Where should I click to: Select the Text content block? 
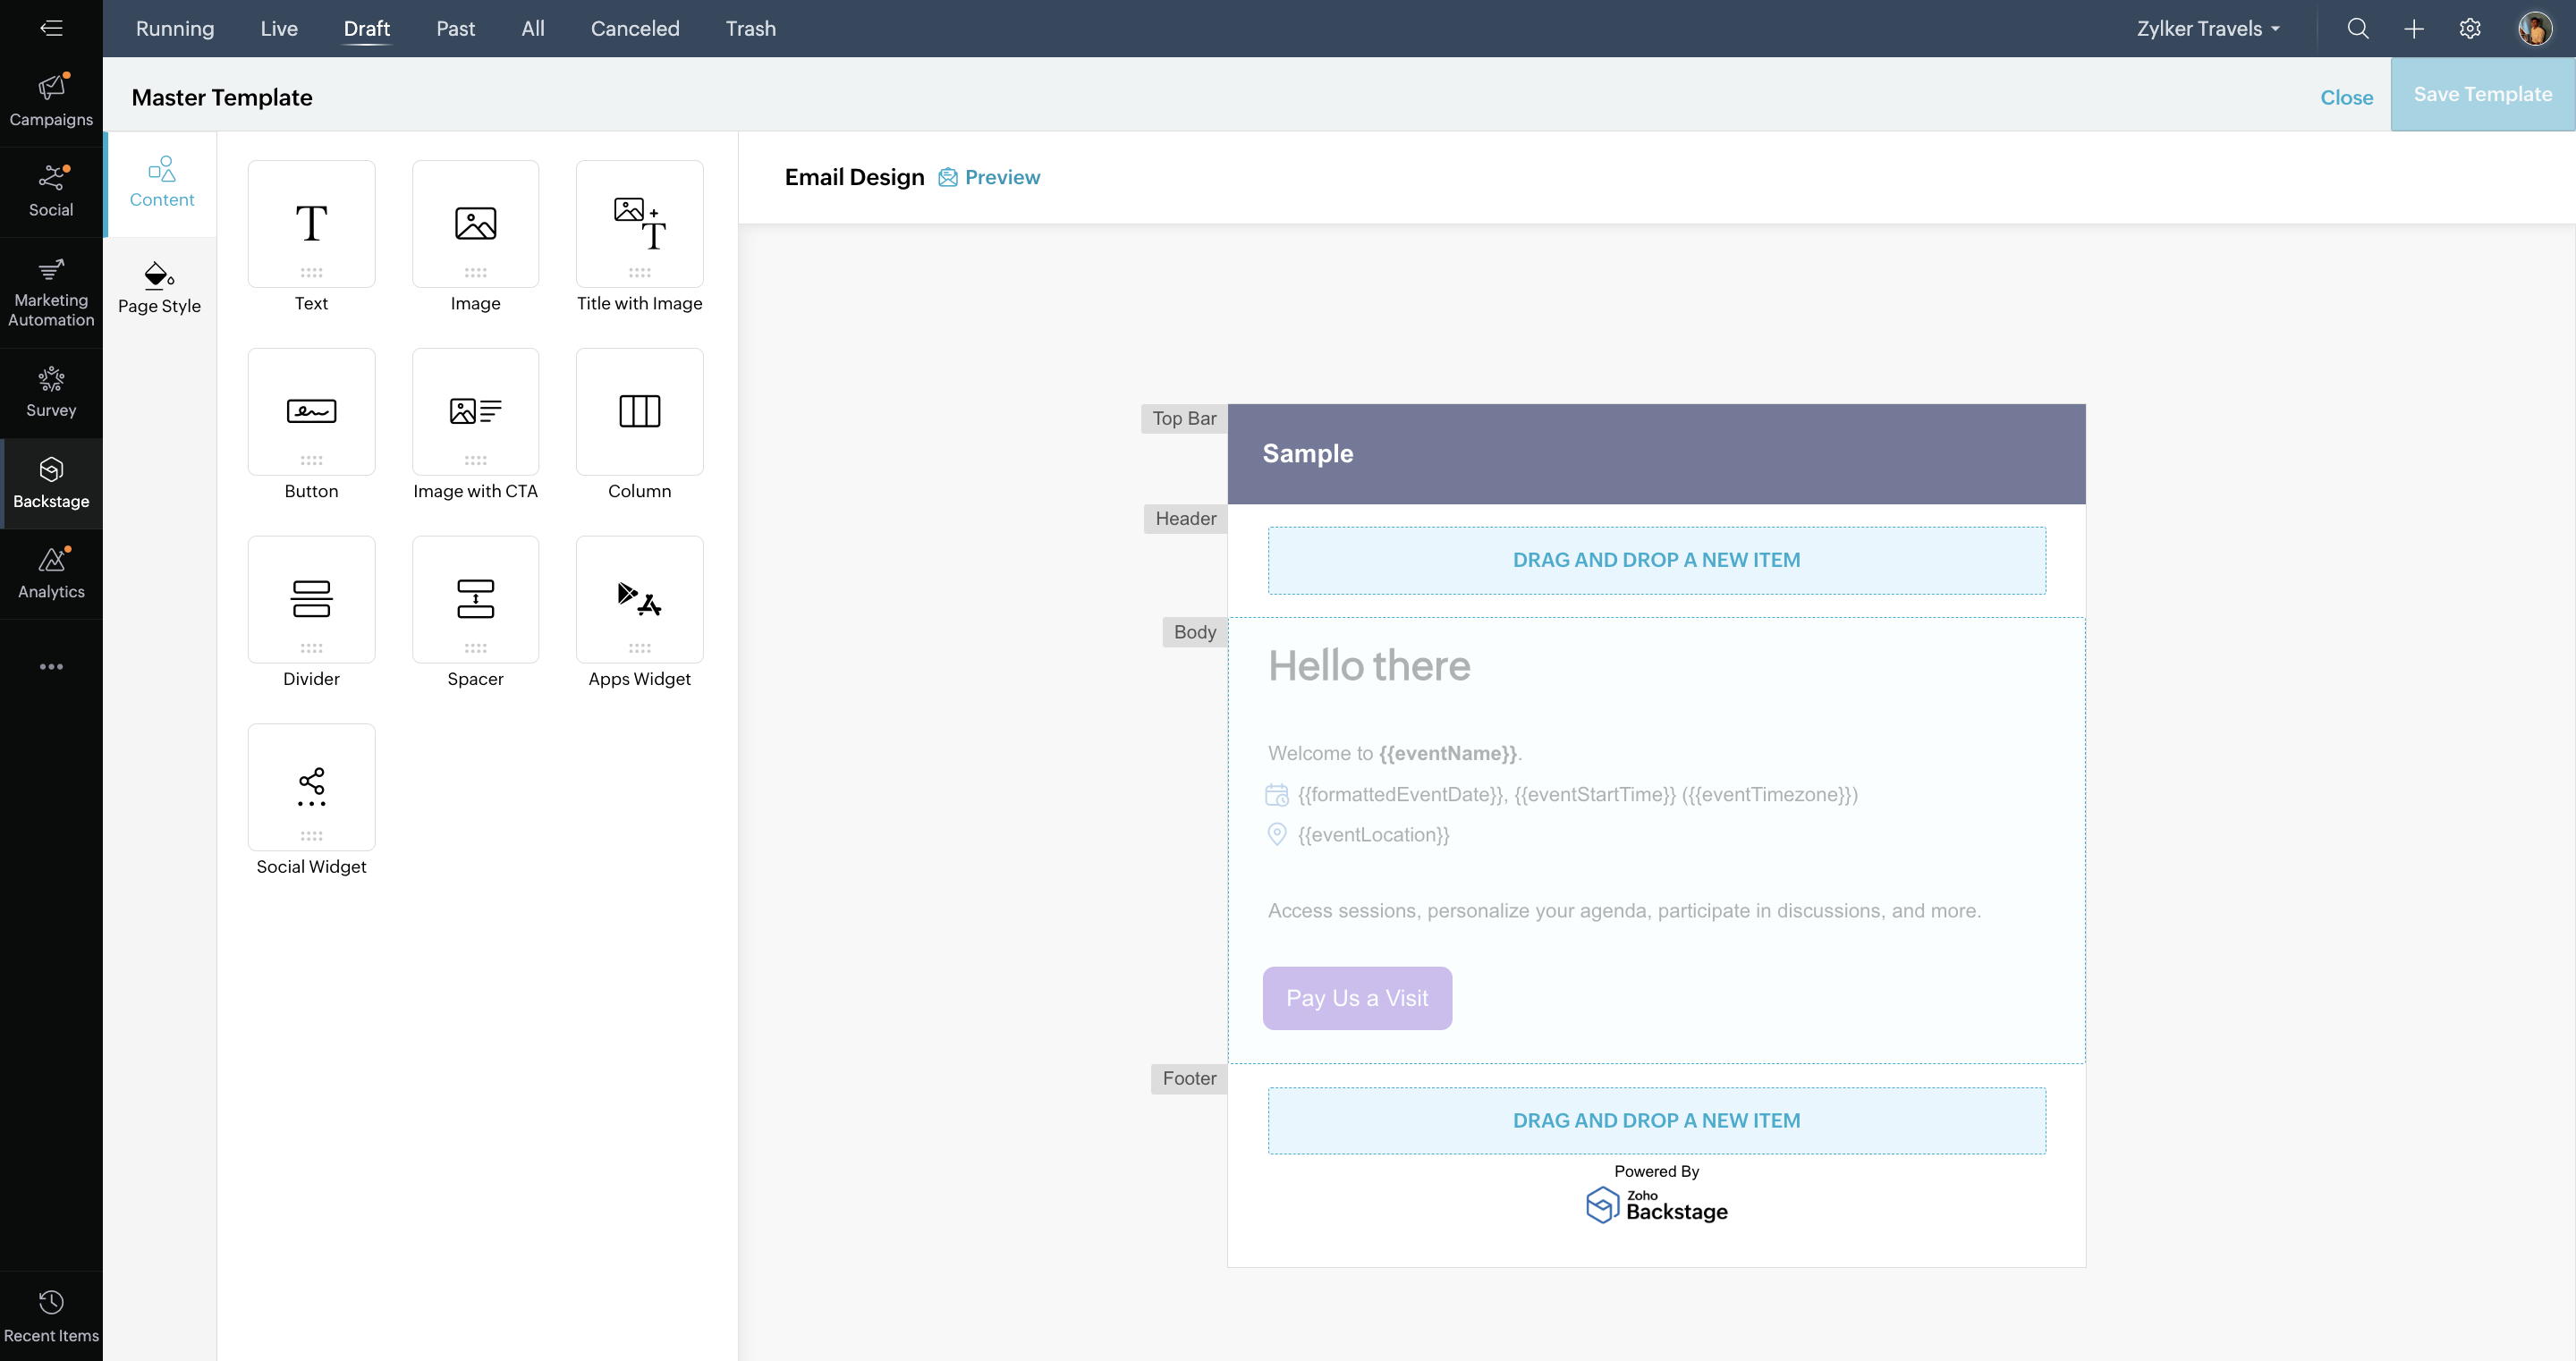point(311,224)
